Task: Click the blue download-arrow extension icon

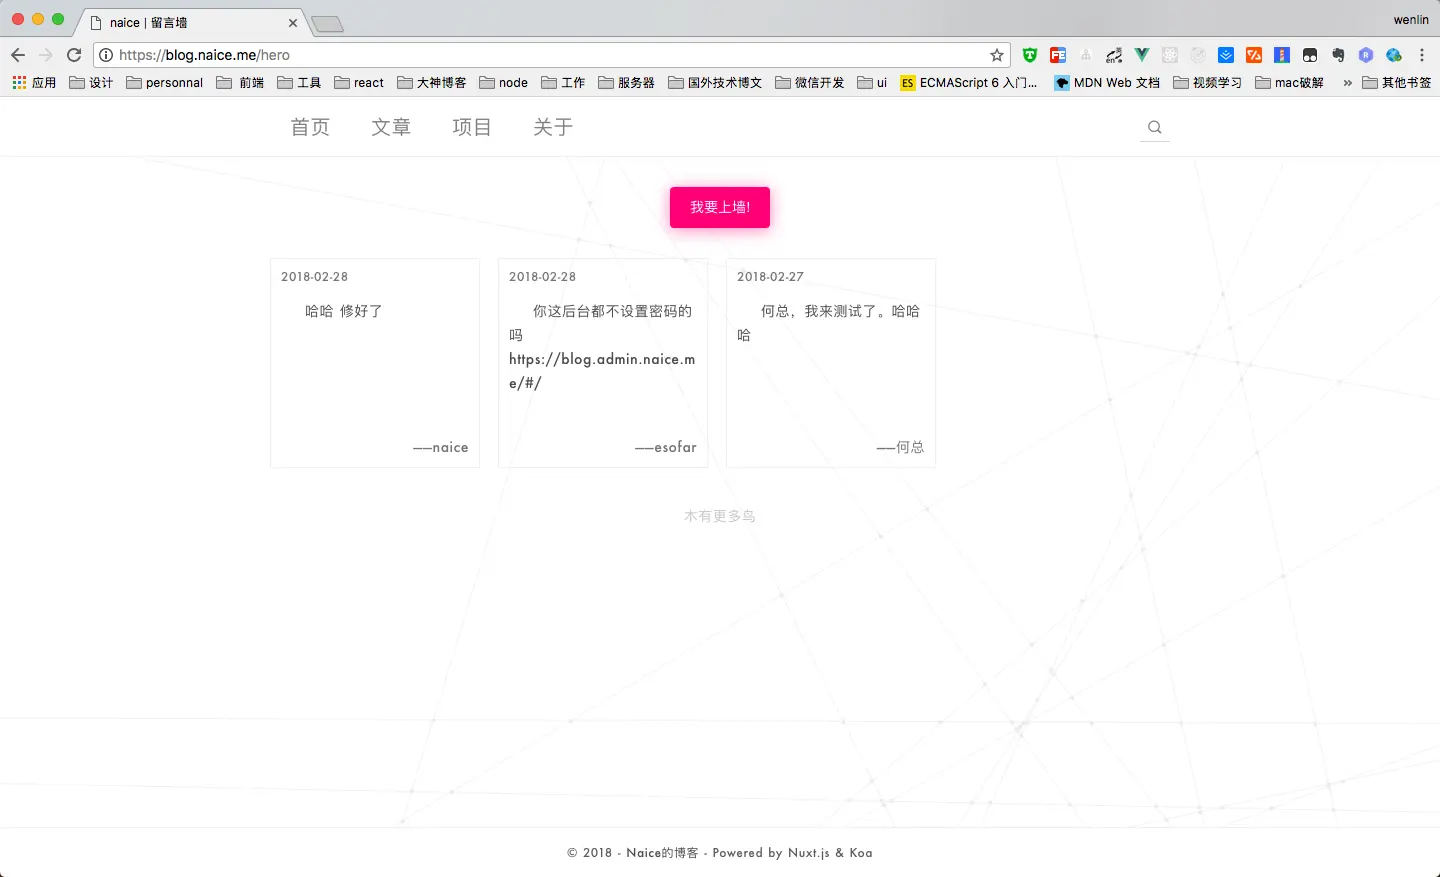Action: point(1226,55)
